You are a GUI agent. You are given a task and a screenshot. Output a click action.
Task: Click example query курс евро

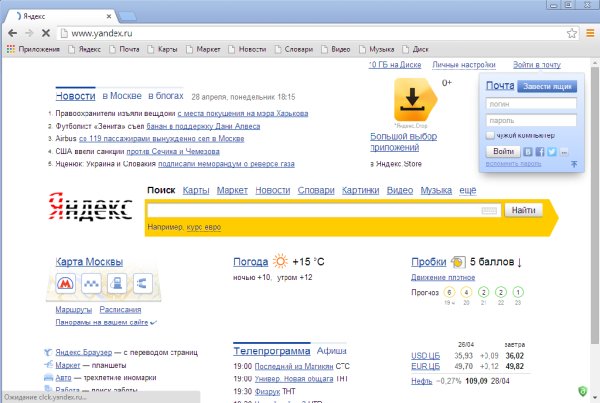pos(204,227)
